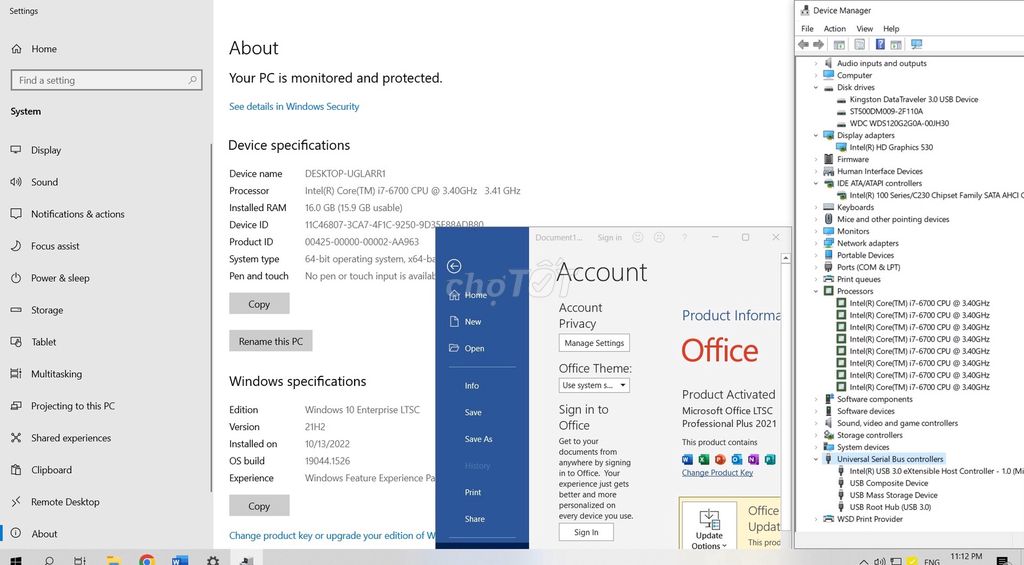Open Google Chrome from the taskbar
1024x565 pixels.
point(147,560)
